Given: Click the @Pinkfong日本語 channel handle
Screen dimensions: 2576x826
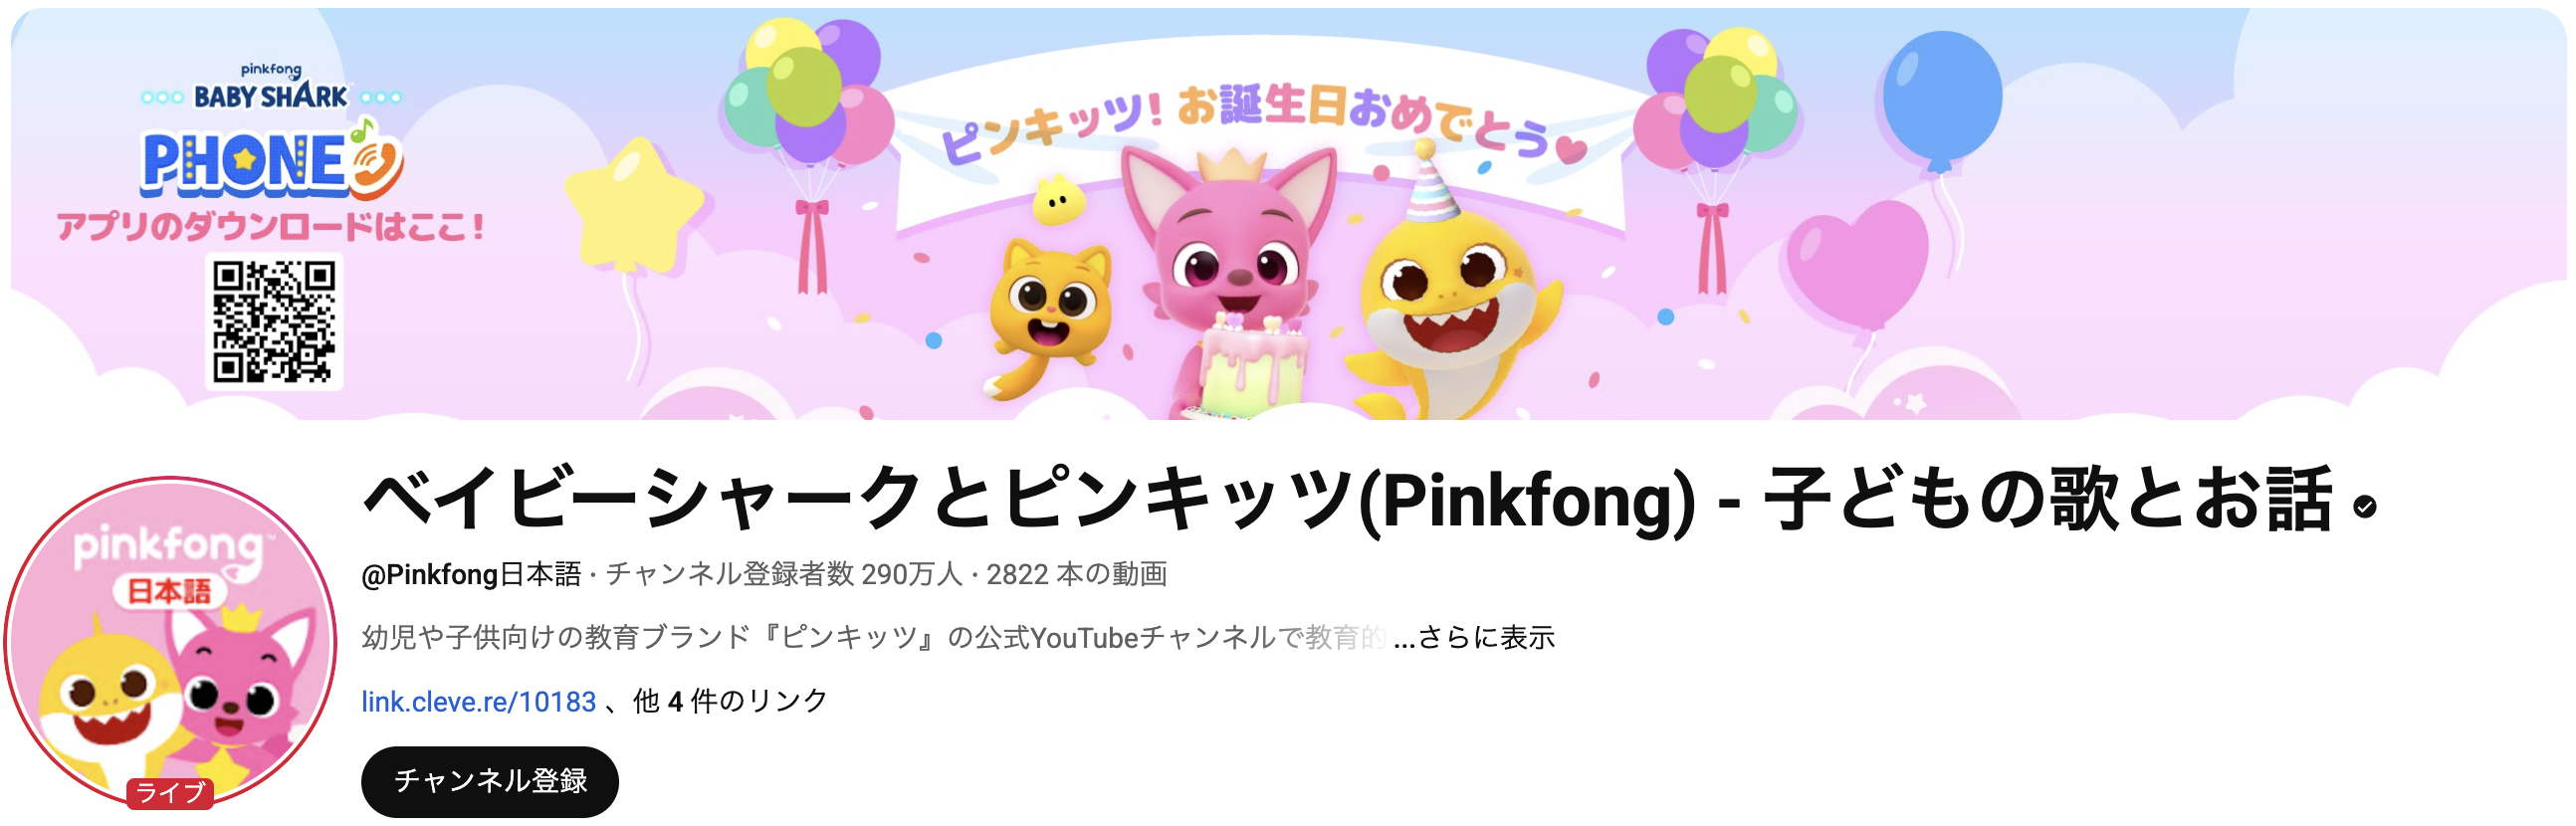Looking at the screenshot, I should [x=471, y=575].
